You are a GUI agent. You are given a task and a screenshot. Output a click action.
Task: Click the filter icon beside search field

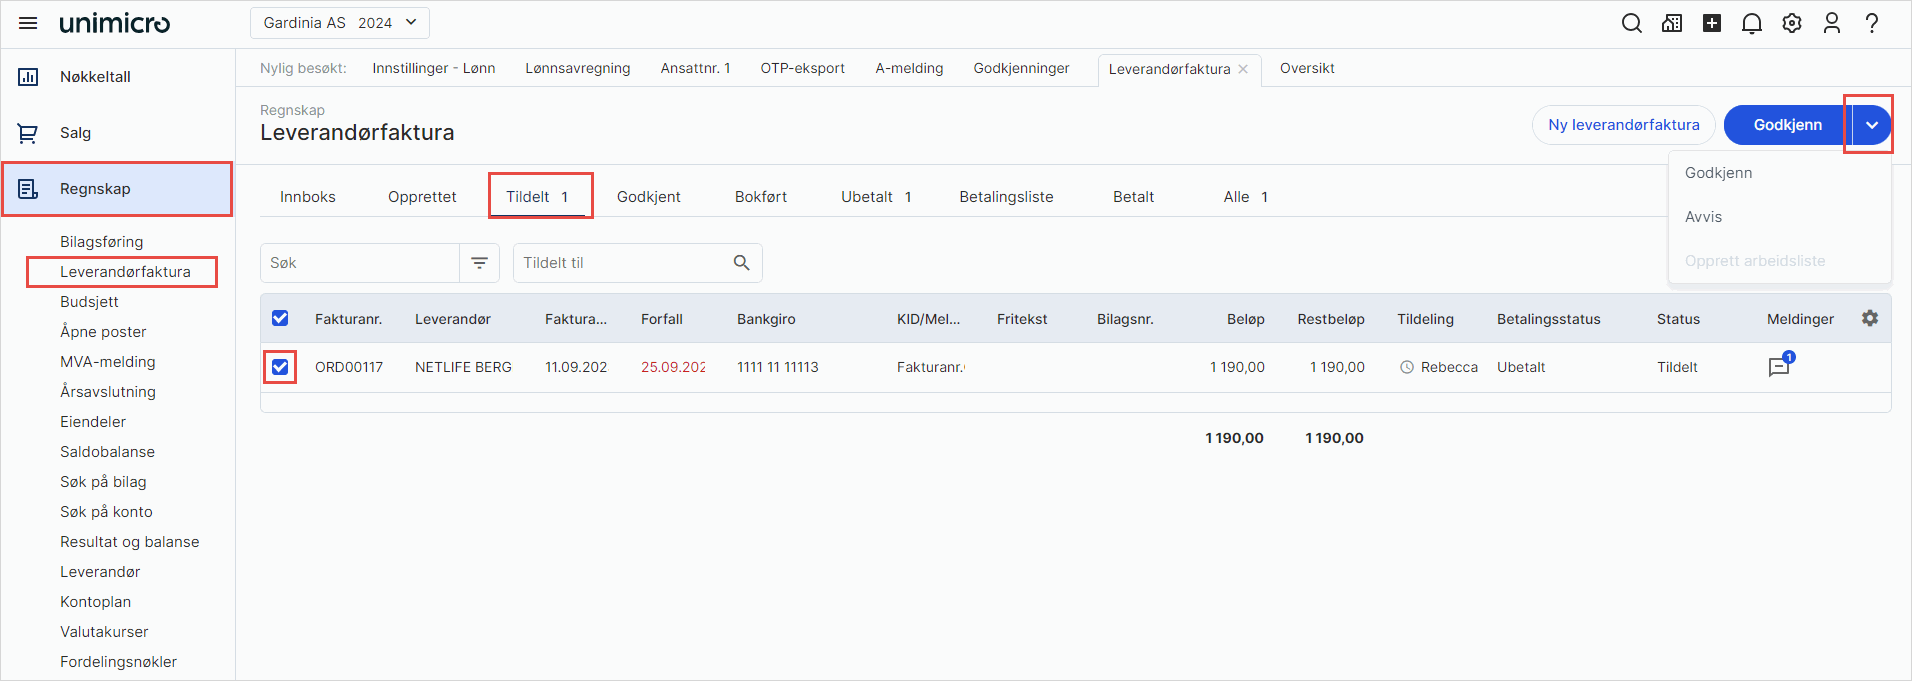(480, 263)
